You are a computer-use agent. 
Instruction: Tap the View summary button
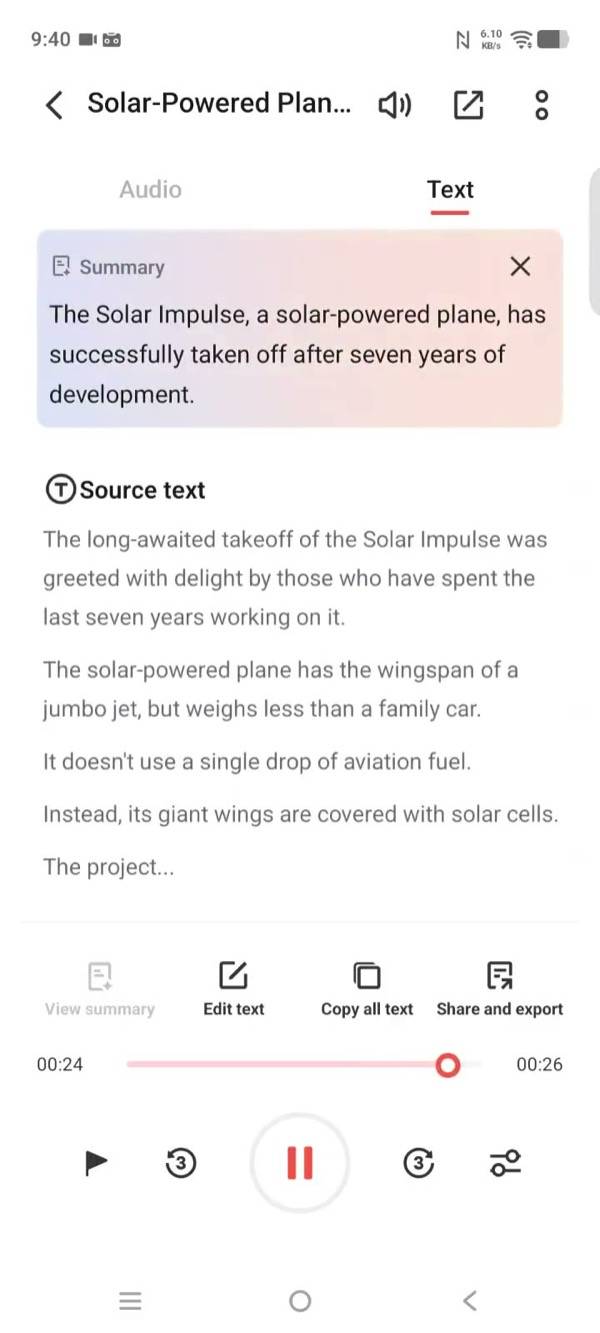tap(100, 989)
